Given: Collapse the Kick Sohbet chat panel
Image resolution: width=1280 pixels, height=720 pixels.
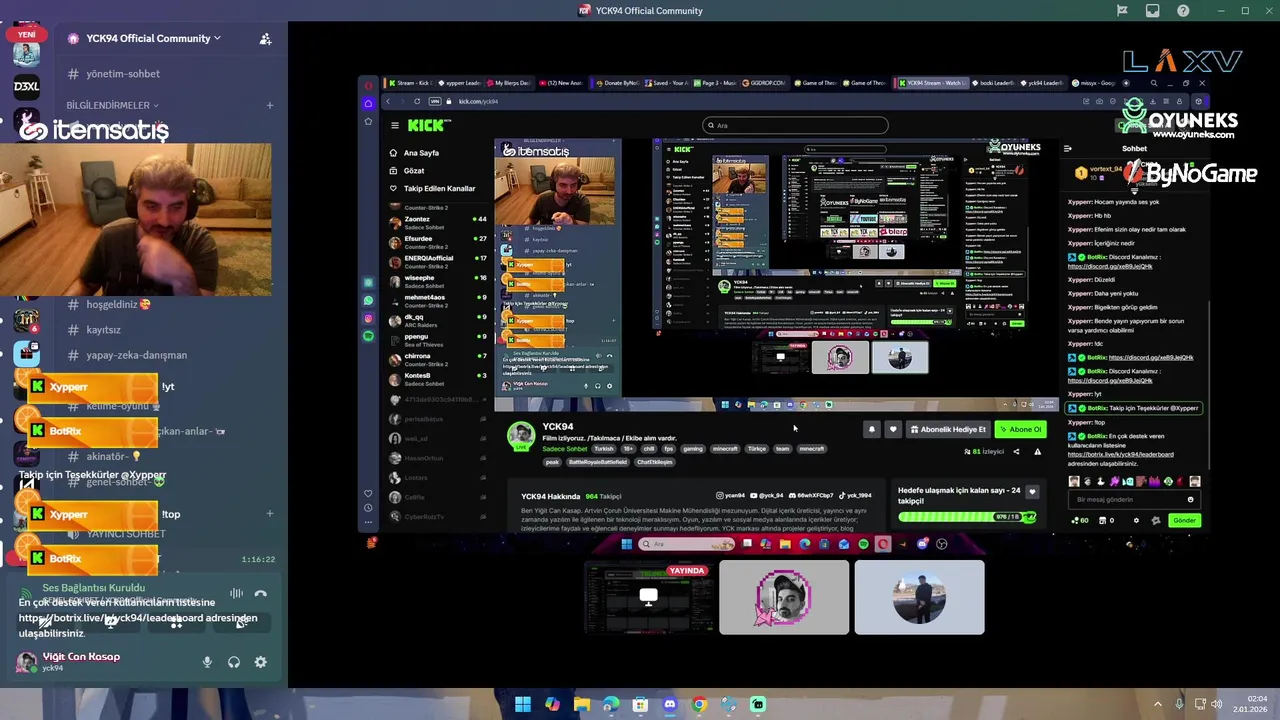Looking at the screenshot, I should pos(1068,148).
